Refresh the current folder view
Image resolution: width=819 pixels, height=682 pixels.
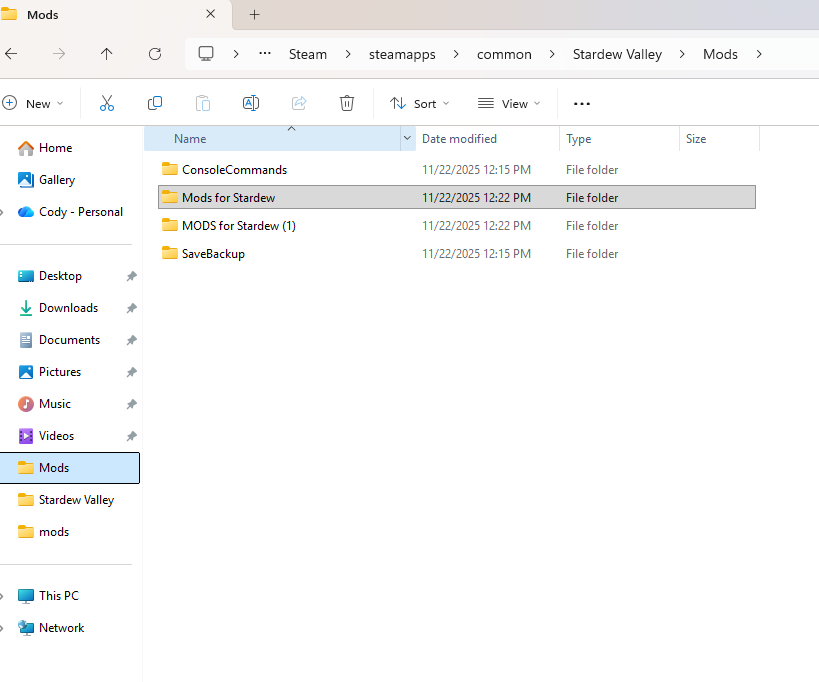point(154,54)
